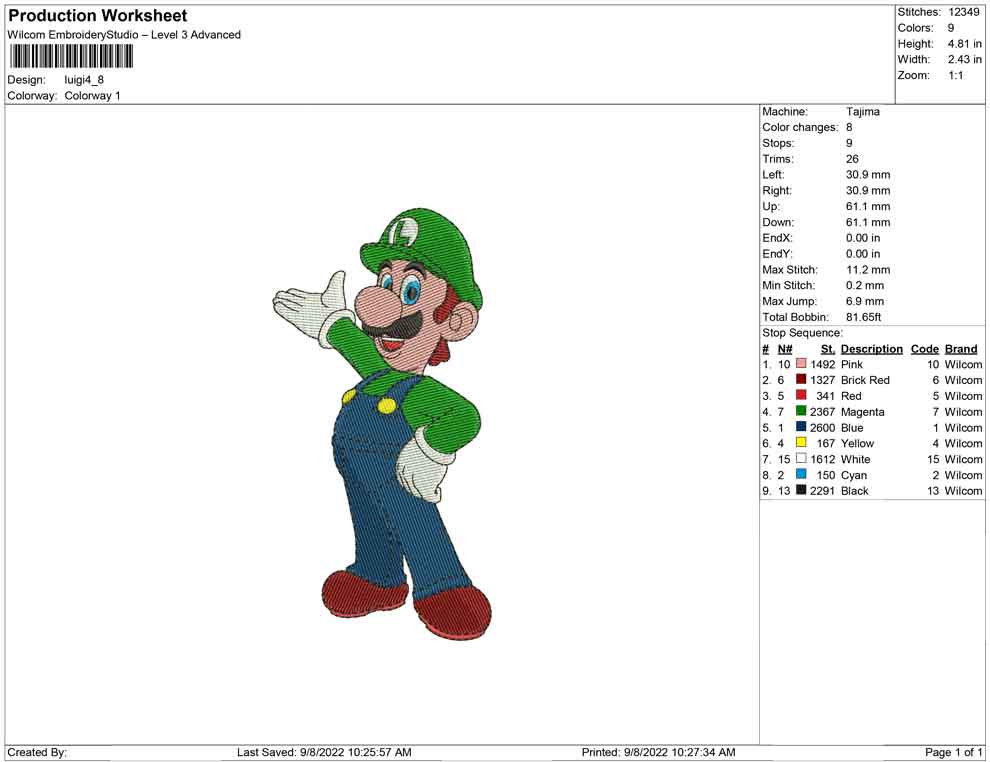The image size is (990, 762).
Task: Select the Cyan color swatch
Action: (801, 475)
